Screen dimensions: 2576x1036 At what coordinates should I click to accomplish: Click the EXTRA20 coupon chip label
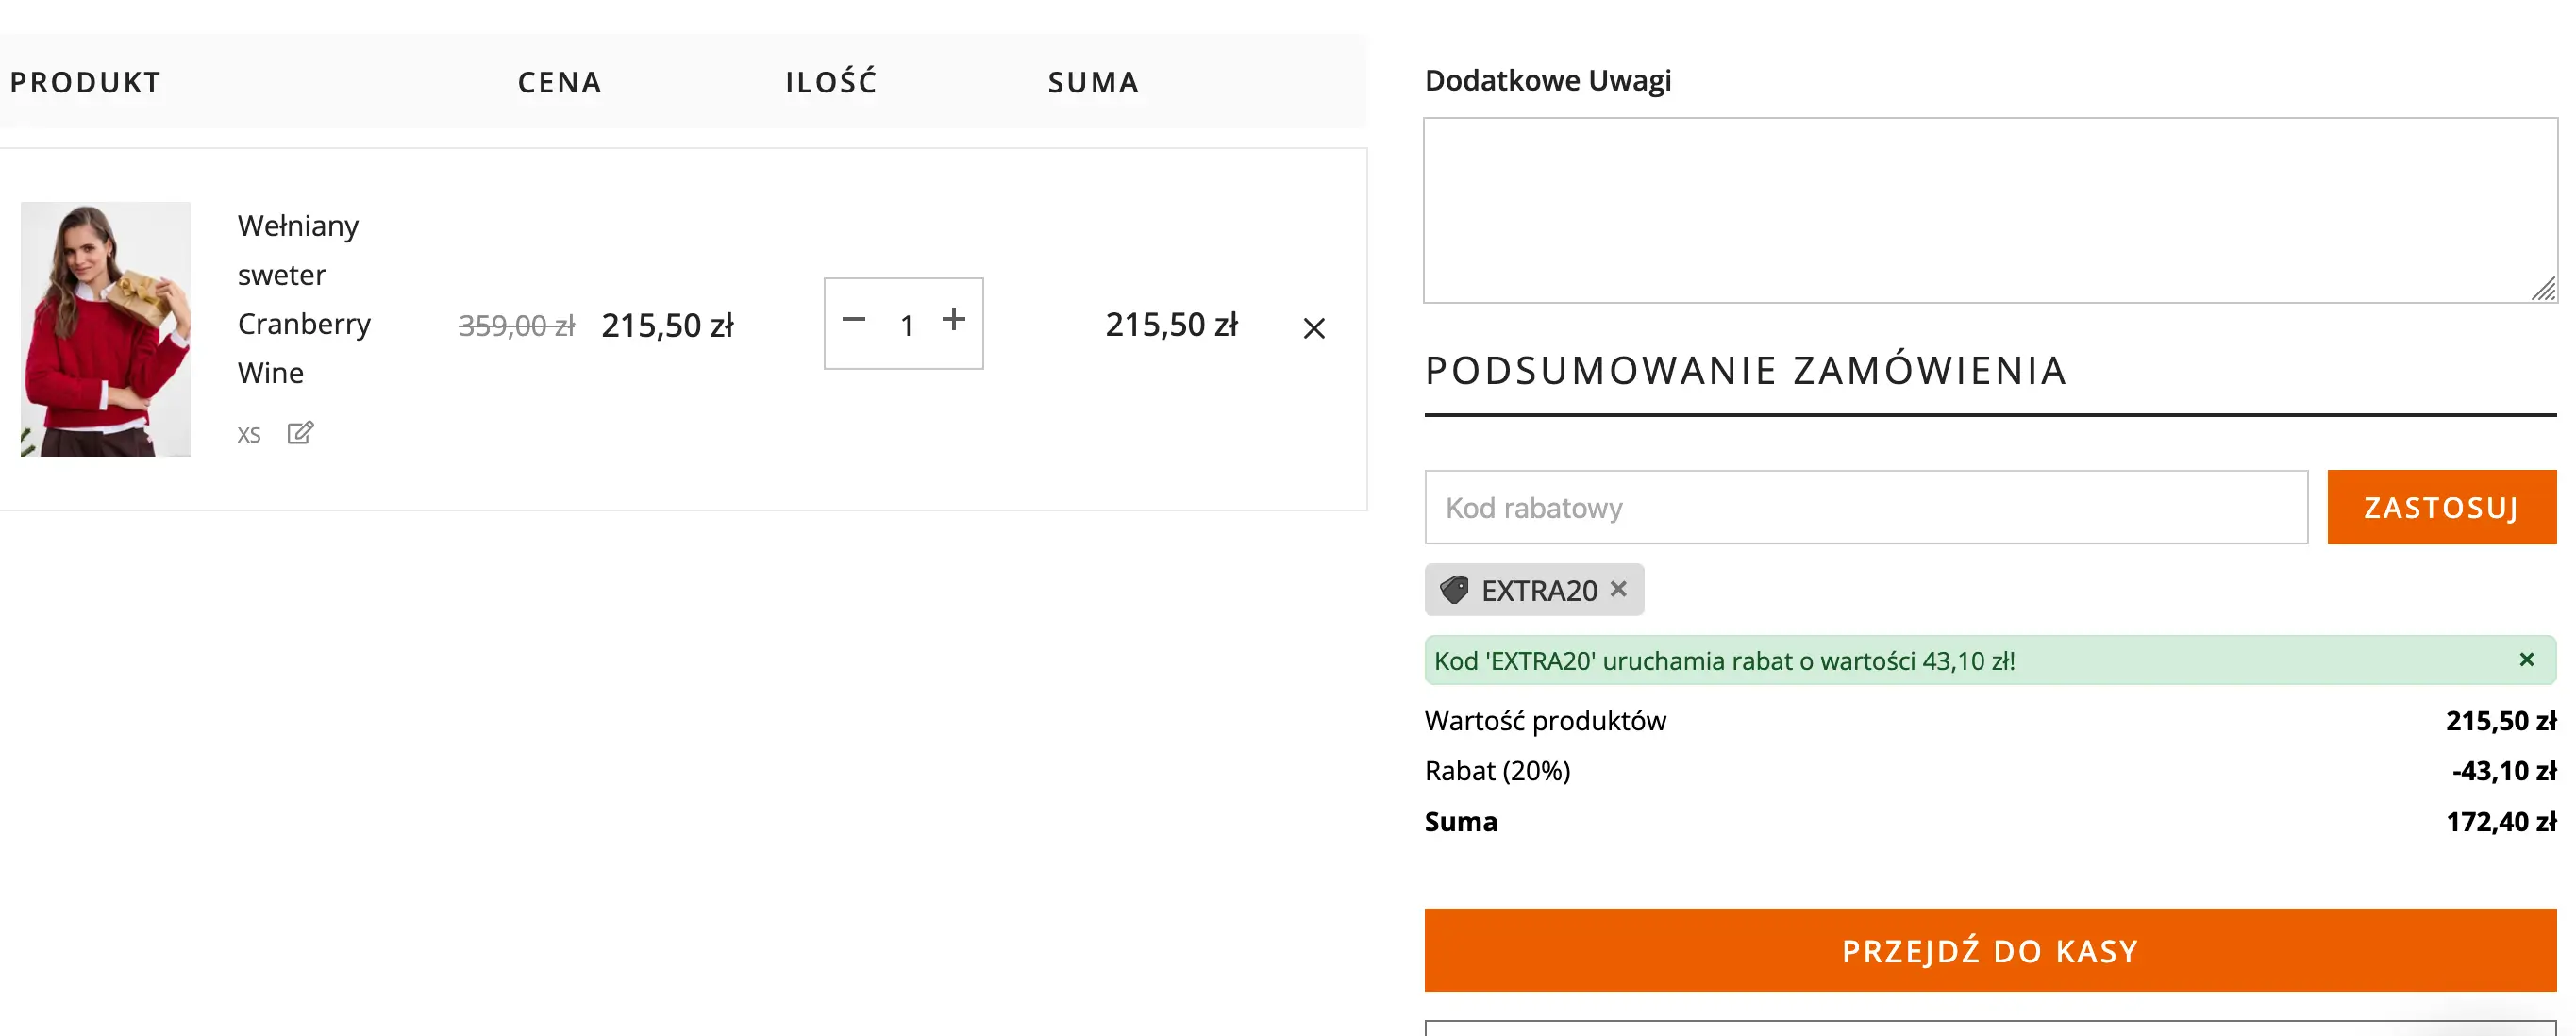[1538, 590]
